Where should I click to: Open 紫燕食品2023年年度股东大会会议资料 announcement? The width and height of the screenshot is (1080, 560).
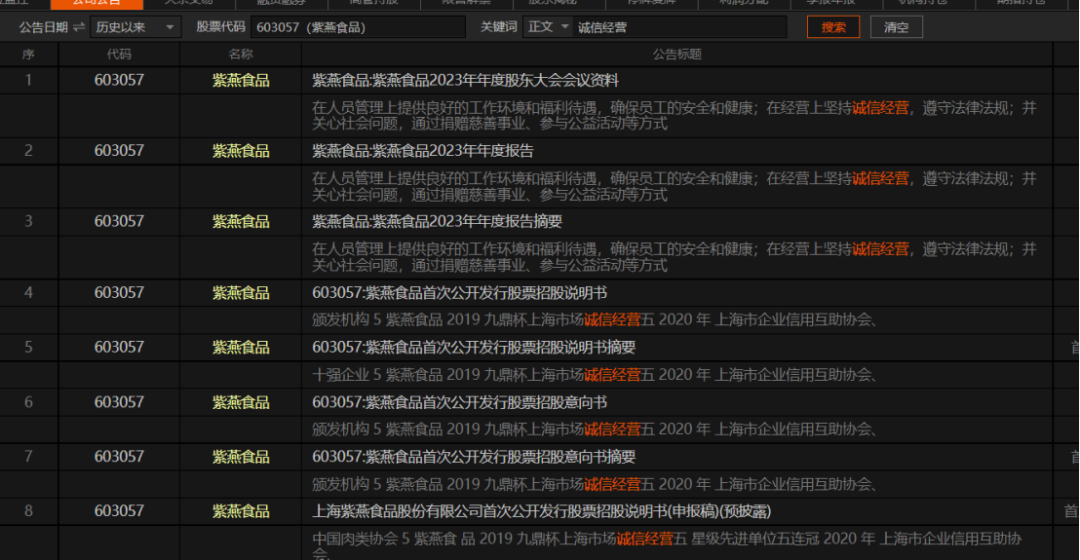point(465,80)
